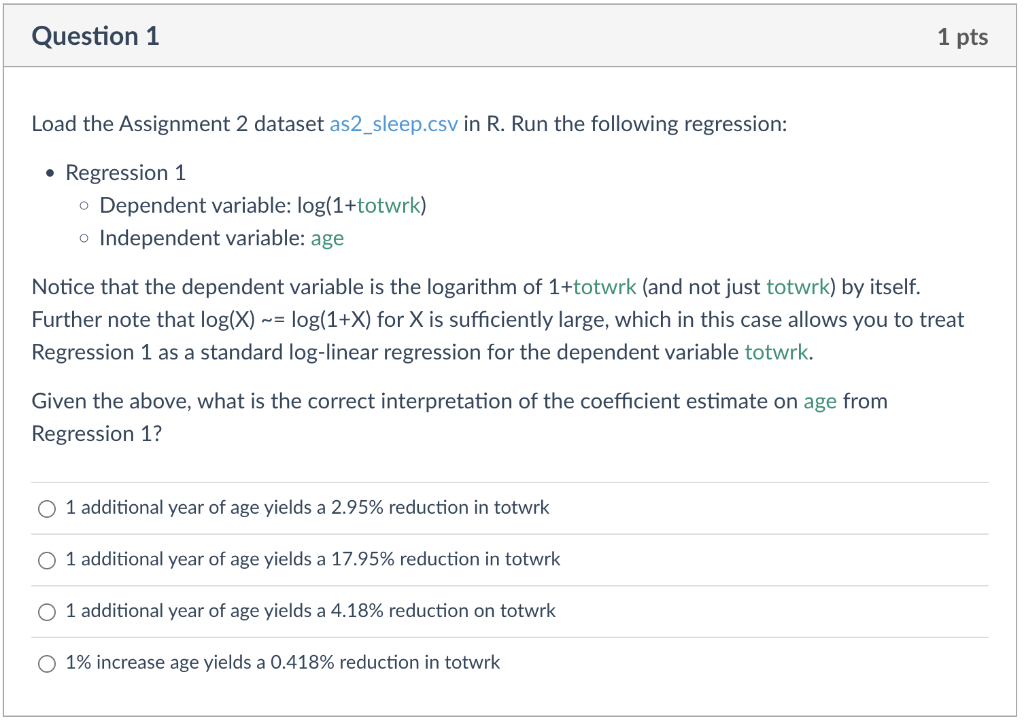Click the "Dependent variable:" label text
This screenshot has height=723, width=1024.
(x=195, y=206)
